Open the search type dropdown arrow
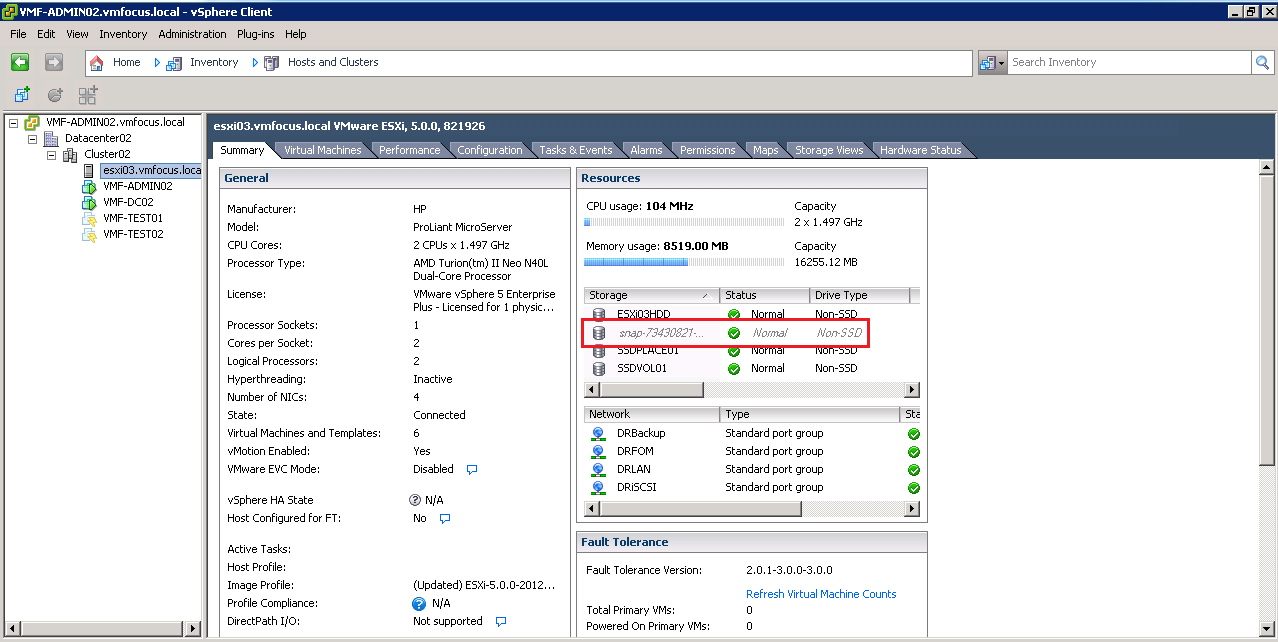Viewport: 1278px width, 642px height. pos(1000,63)
